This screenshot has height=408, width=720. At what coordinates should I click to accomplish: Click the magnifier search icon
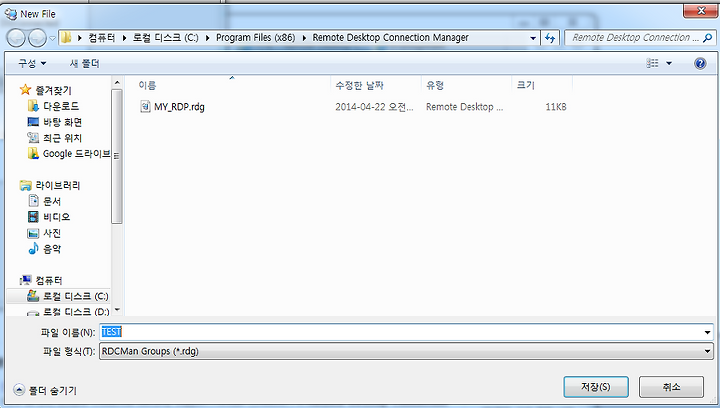pyautogui.click(x=708, y=38)
